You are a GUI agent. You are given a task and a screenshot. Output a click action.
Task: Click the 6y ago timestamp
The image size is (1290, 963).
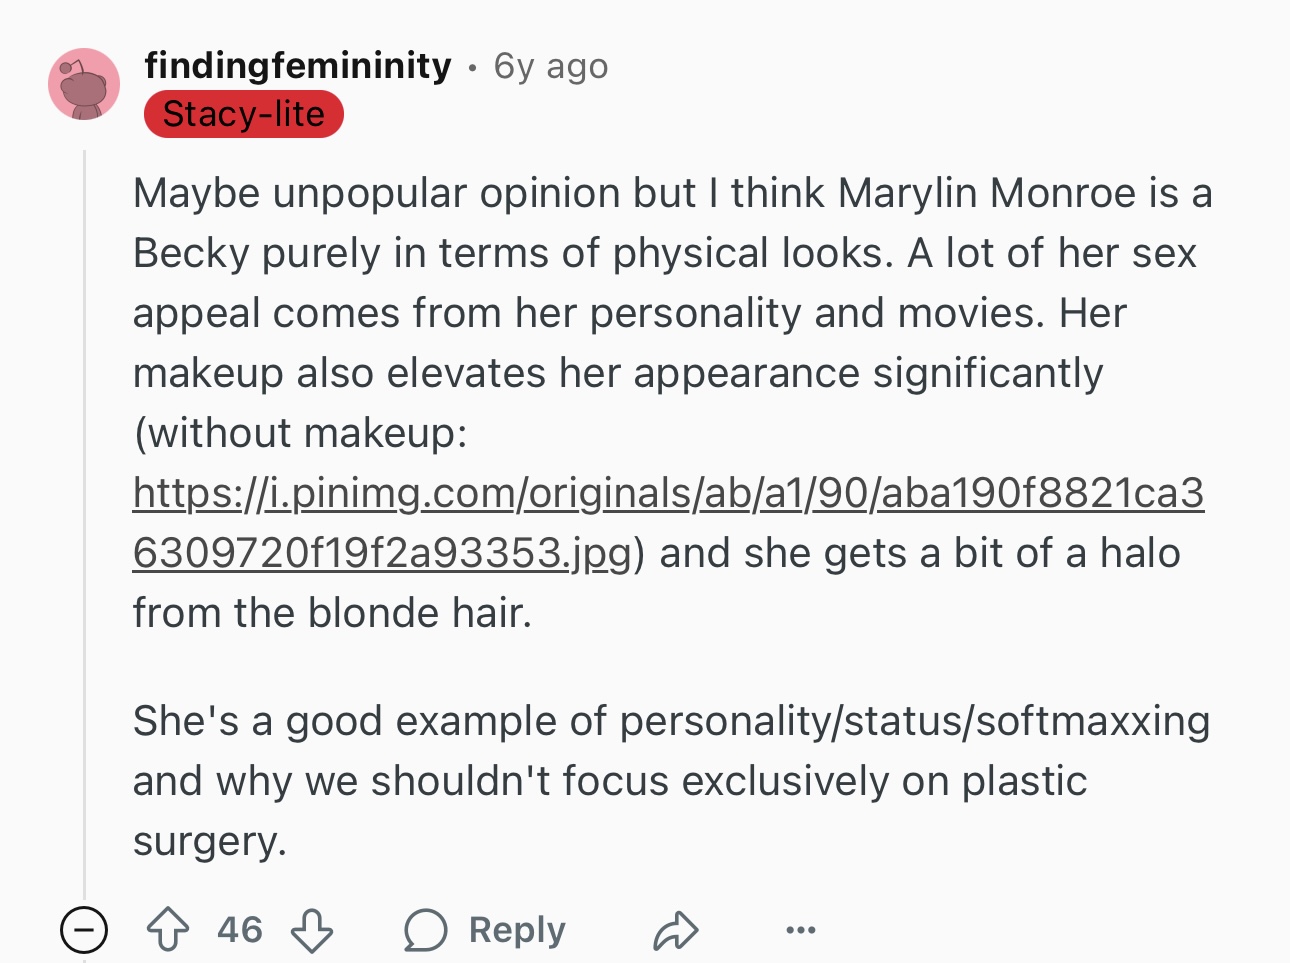pos(551,66)
